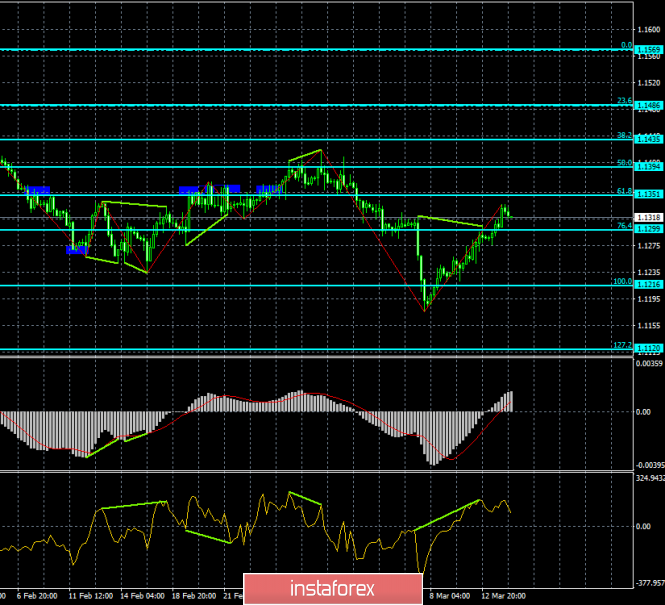Click the MACD scale value -0.00395
The height and width of the screenshot is (605, 665).
[650, 466]
